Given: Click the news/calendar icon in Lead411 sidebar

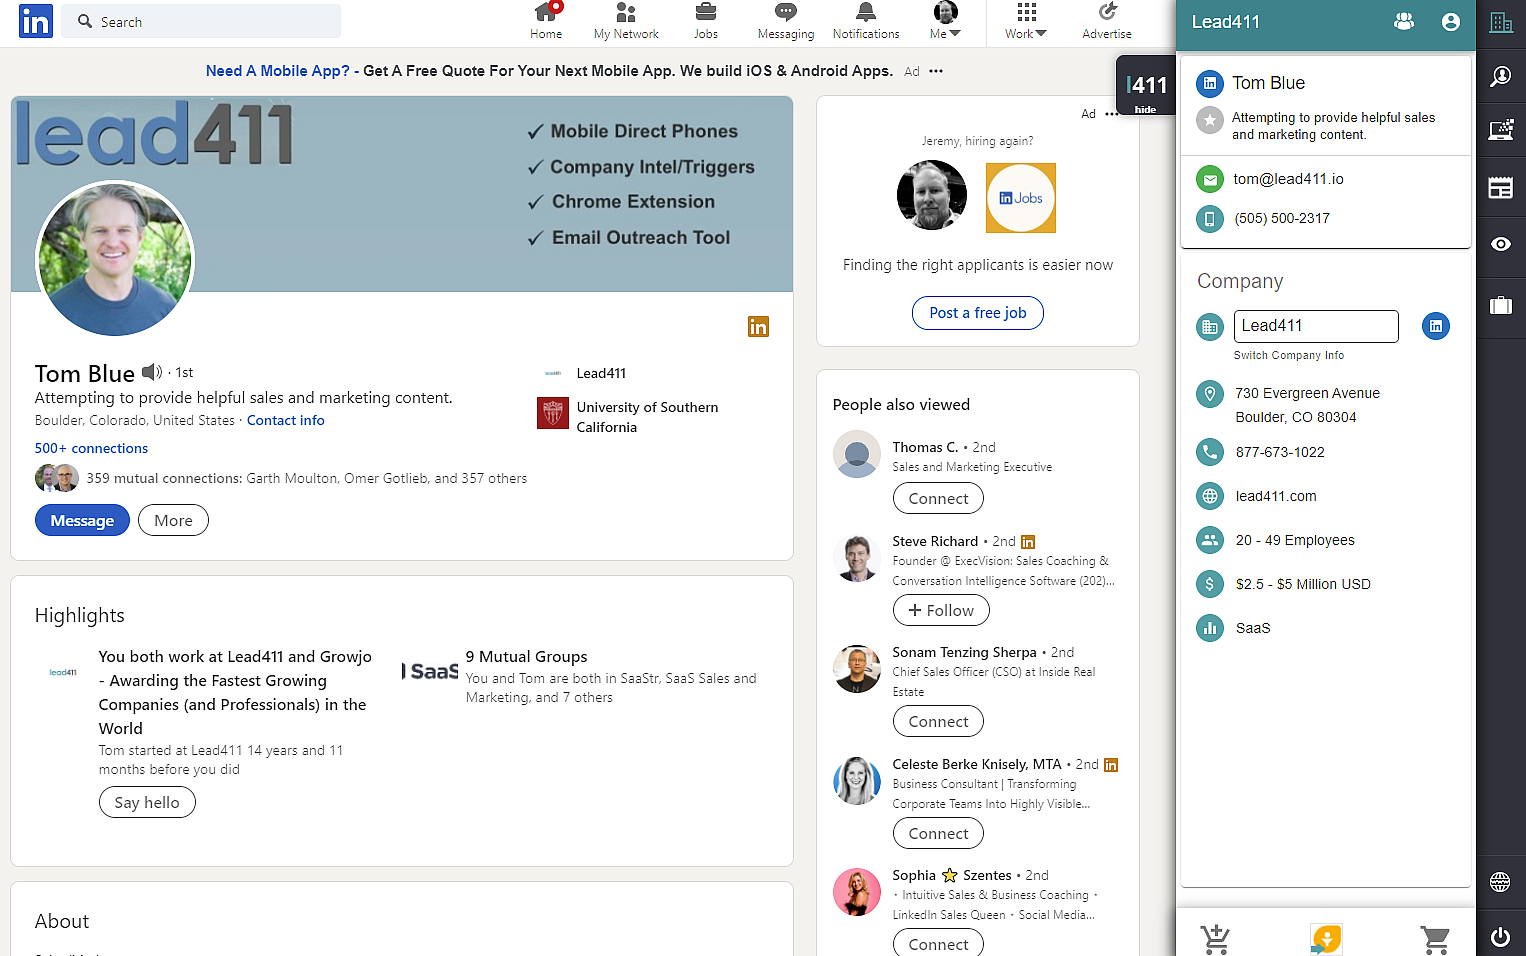Looking at the screenshot, I should point(1501,186).
